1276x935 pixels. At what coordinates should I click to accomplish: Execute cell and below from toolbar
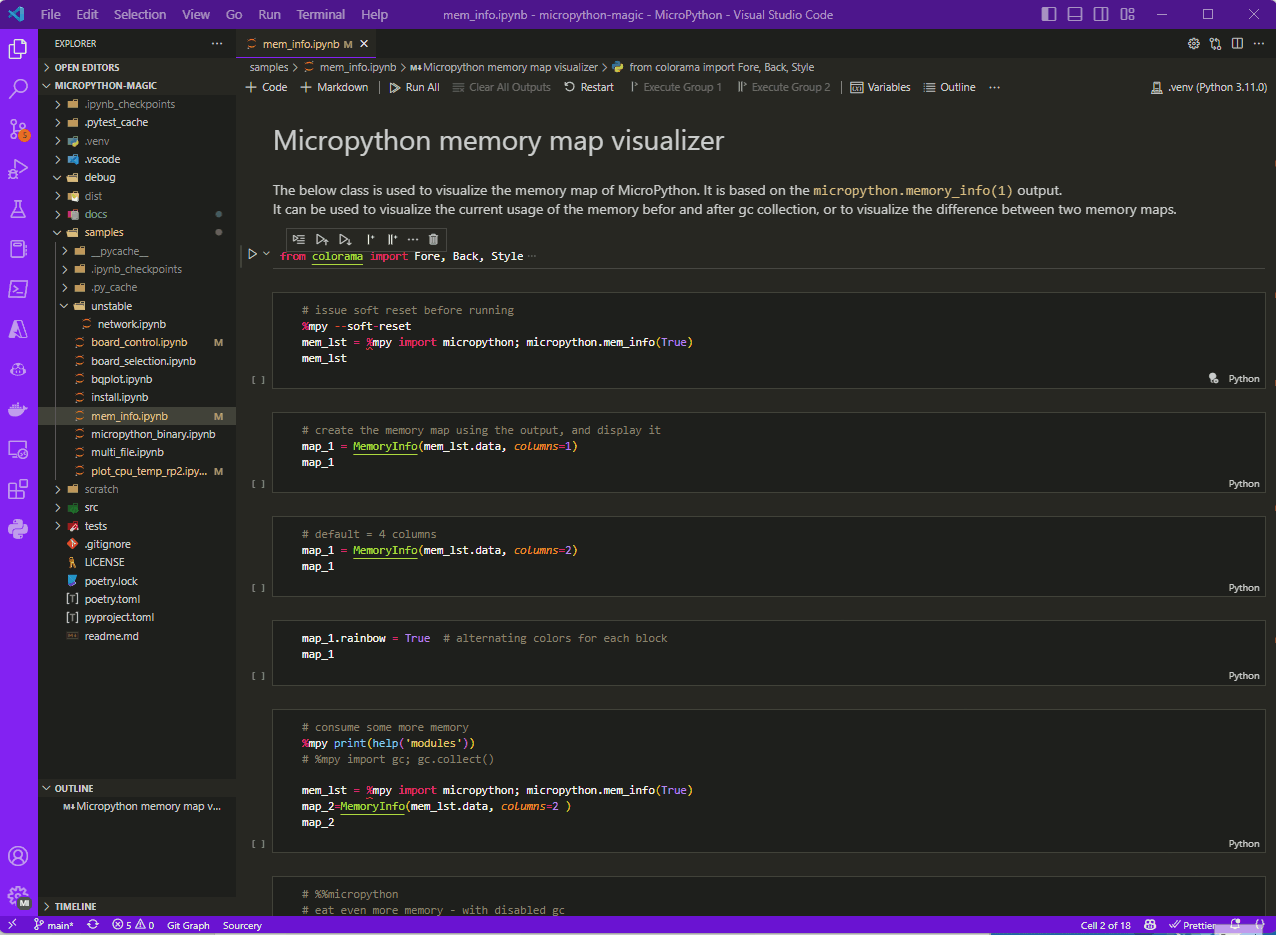[345, 239]
